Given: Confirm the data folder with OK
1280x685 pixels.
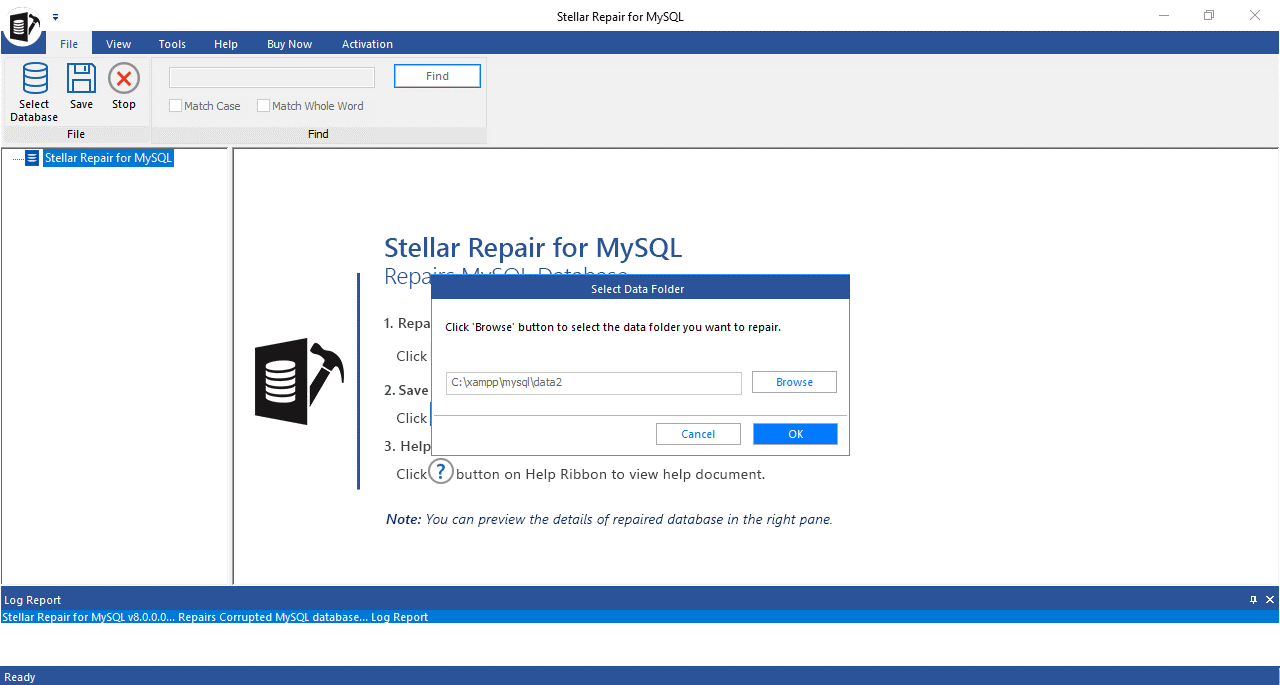Looking at the screenshot, I should (795, 433).
